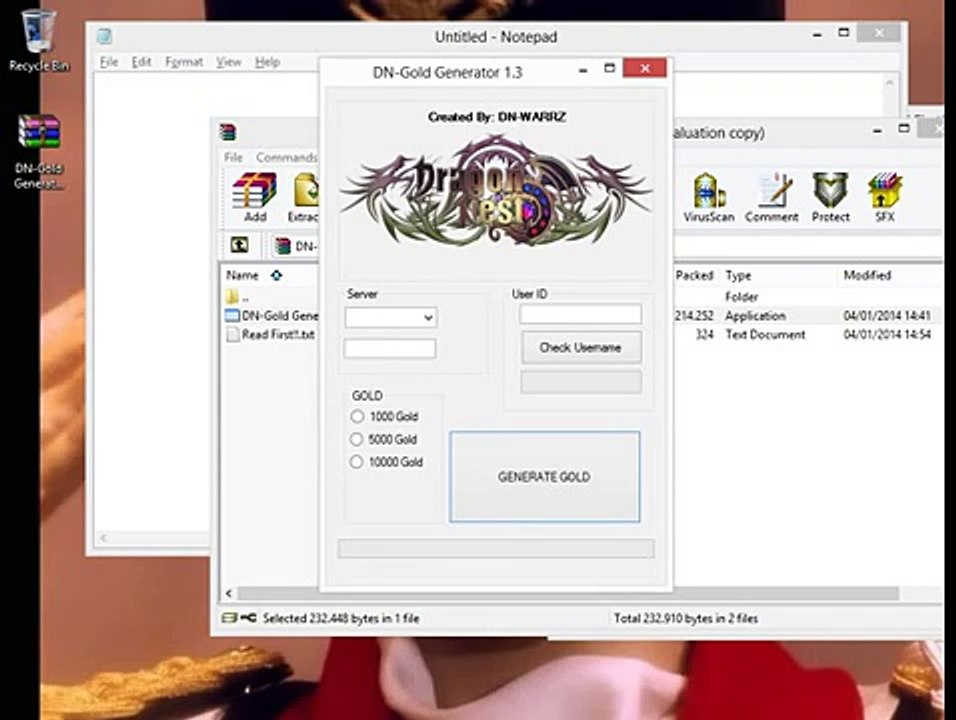Click 'Application' type cell
Image resolution: width=956 pixels, height=720 pixels.
point(755,316)
